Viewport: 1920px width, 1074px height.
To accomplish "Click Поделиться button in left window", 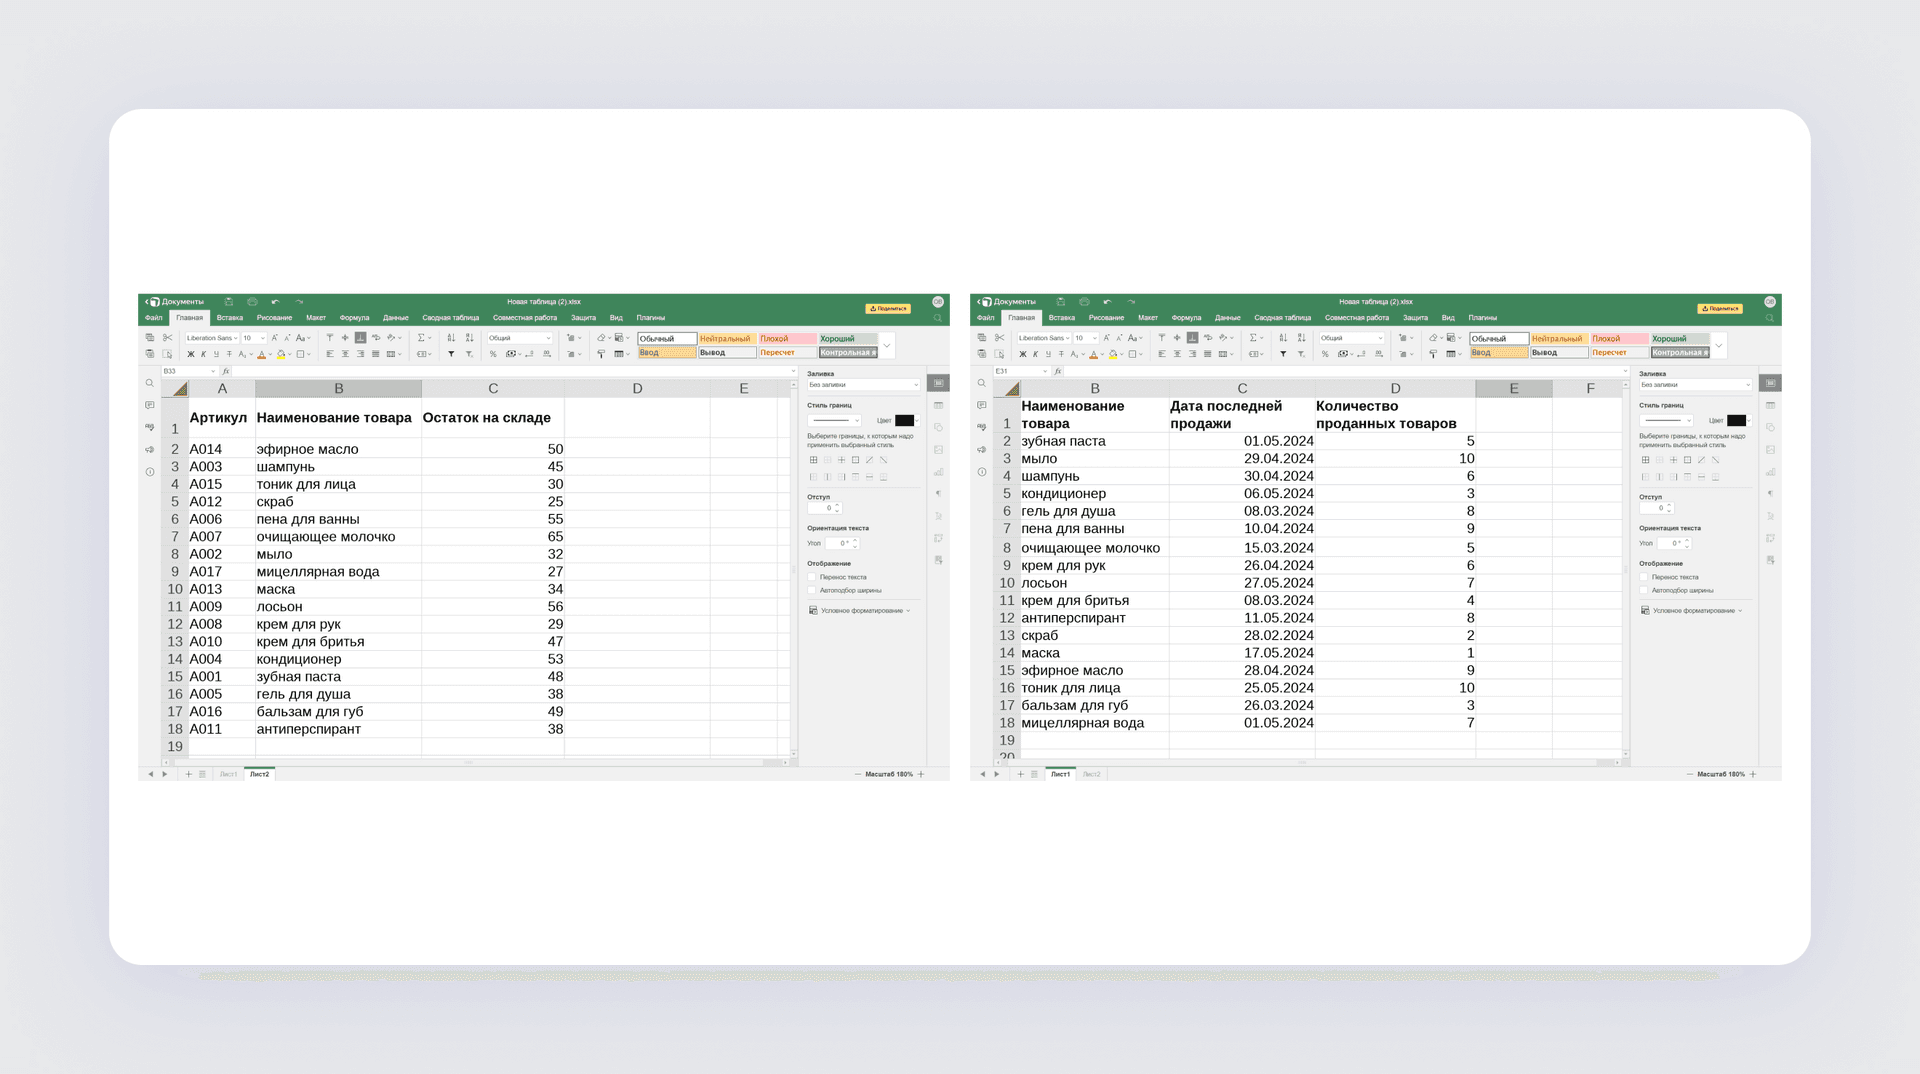I will (888, 308).
